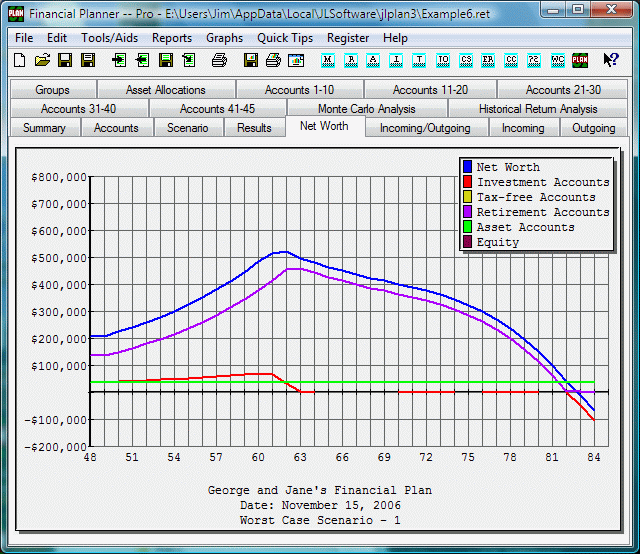Screen dimensions: 640x554
Task: Select the Incoming/Outgoing tab
Action: click(x=426, y=128)
